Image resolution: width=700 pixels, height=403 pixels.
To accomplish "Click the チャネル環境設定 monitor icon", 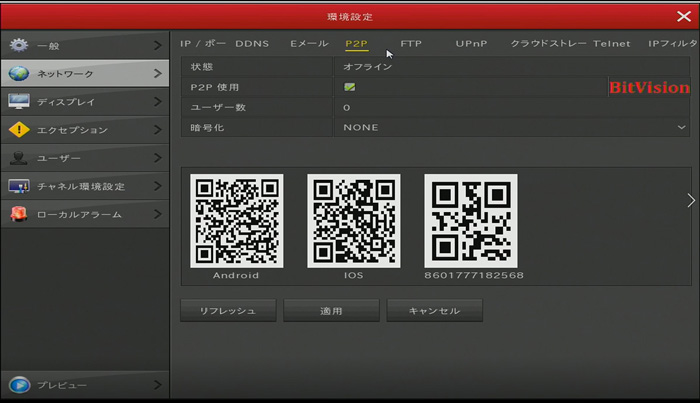I will pyautogui.click(x=19, y=186).
